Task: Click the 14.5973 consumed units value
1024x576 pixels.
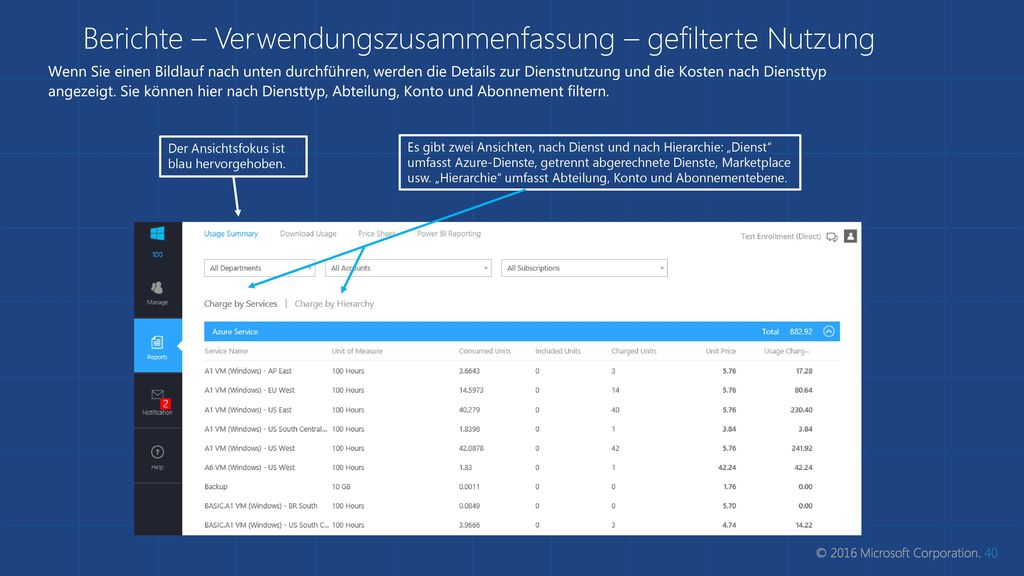Action: (x=471, y=391)
